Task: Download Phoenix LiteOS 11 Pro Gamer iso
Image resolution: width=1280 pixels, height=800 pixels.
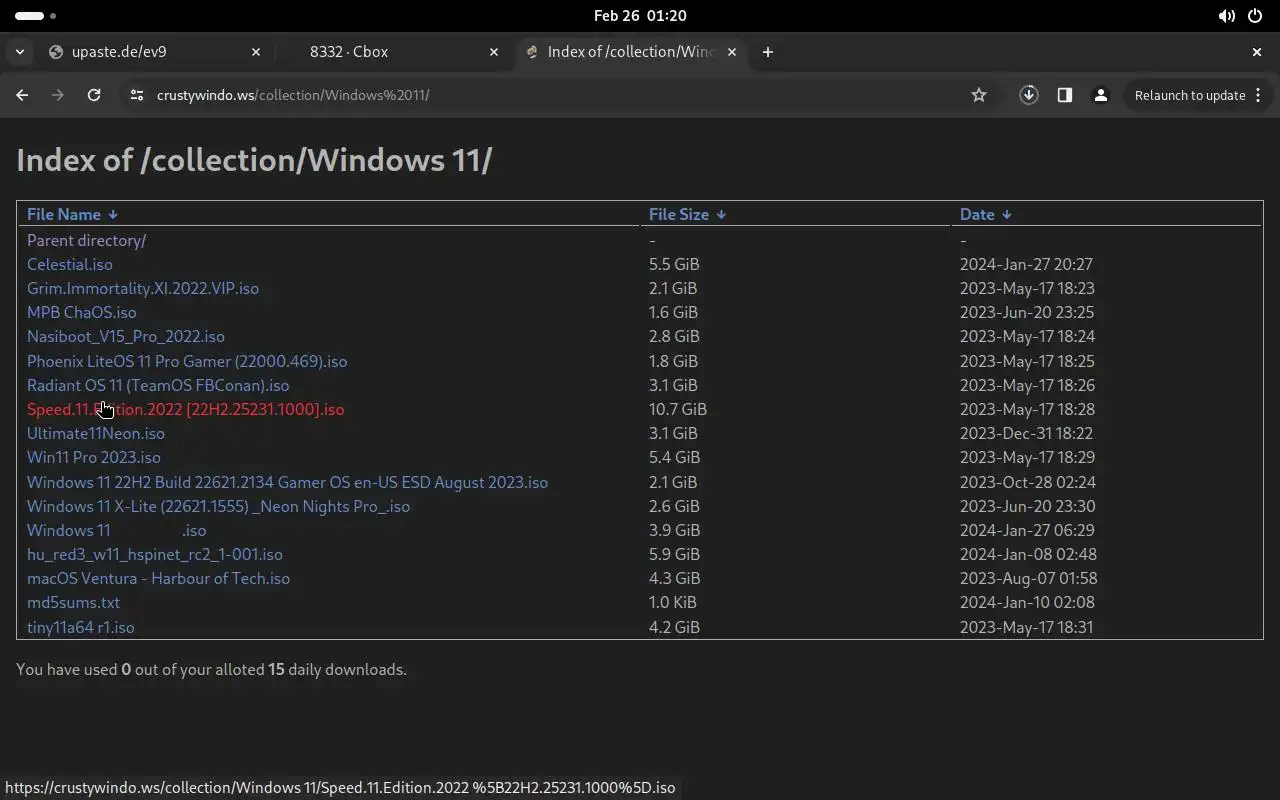Action: point(187,361)
